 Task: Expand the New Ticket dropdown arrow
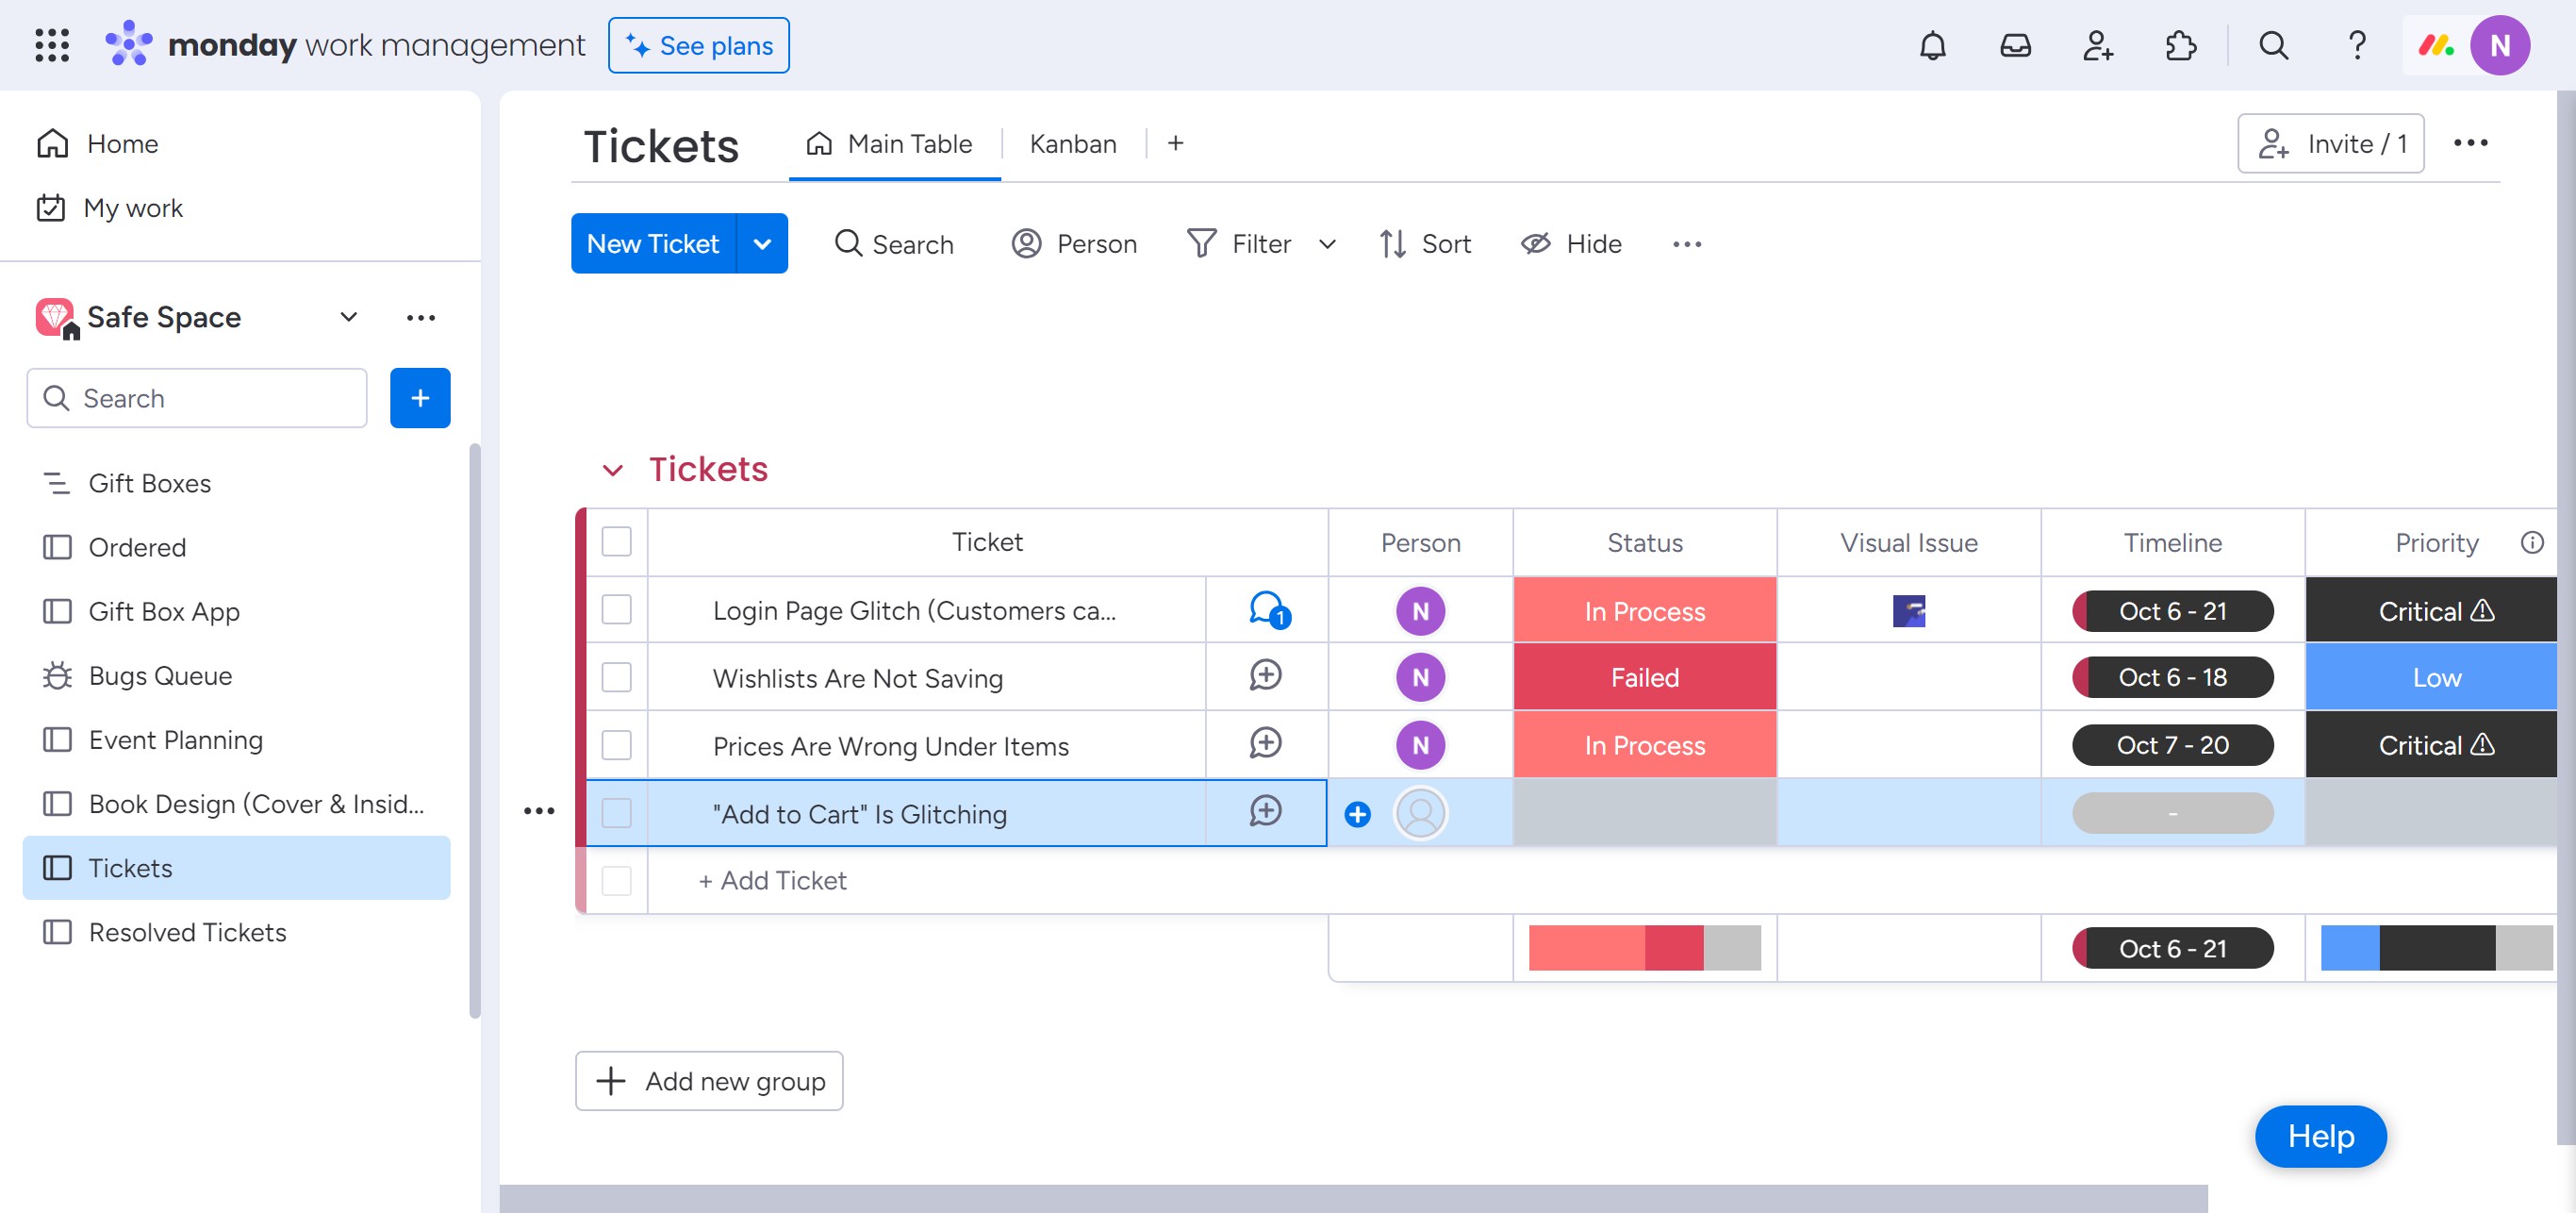762,244
